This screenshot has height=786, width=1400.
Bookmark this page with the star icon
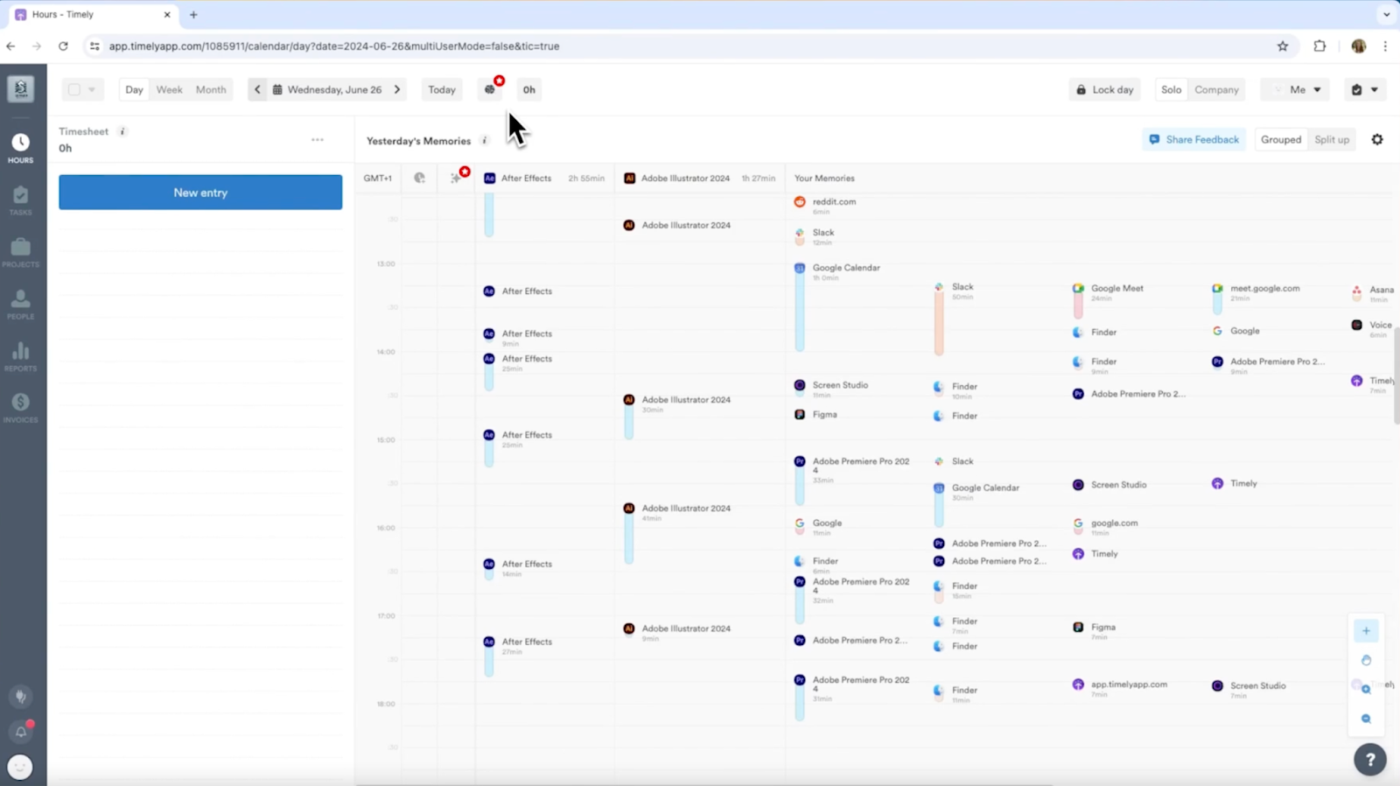click(1282, 46)
